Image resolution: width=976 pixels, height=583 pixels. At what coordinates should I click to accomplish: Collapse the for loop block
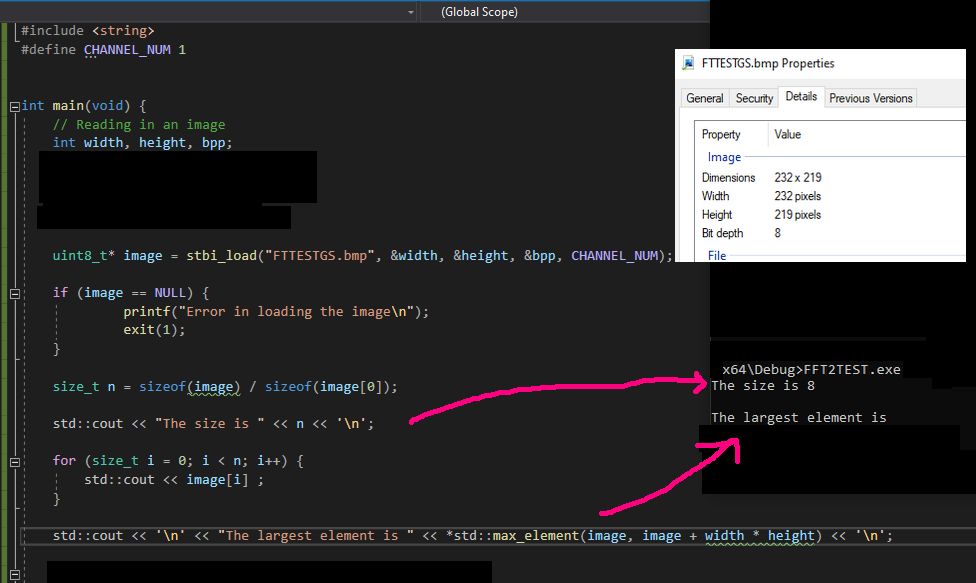tap(14, 462)
